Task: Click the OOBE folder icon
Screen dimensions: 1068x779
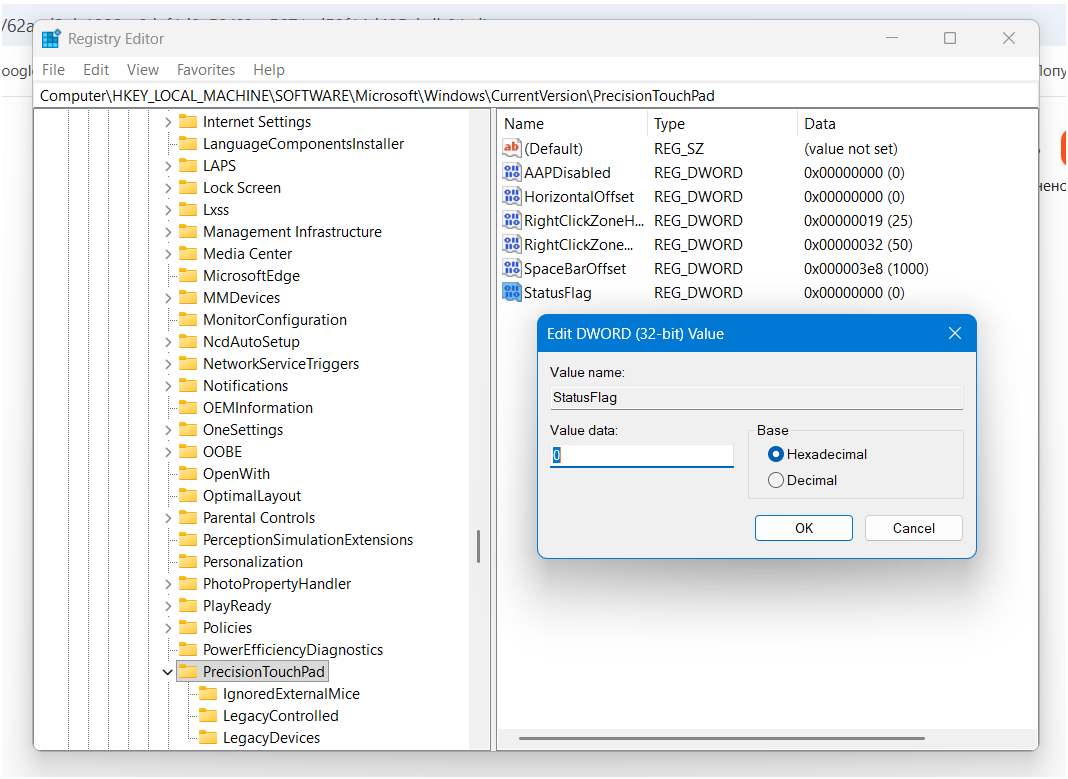Action: (x=188, y=451)
